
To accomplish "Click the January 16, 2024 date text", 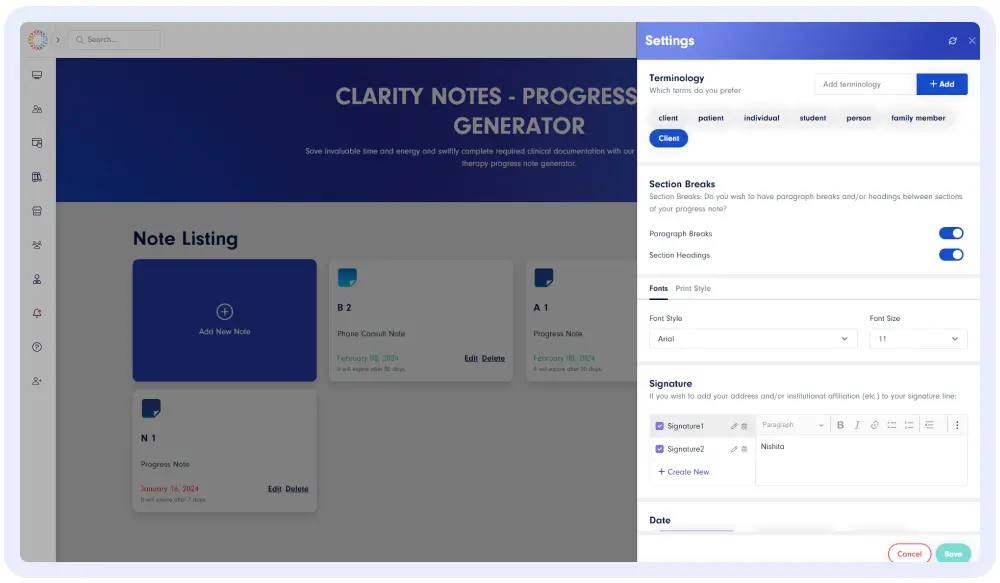I will tap(169, 489).
